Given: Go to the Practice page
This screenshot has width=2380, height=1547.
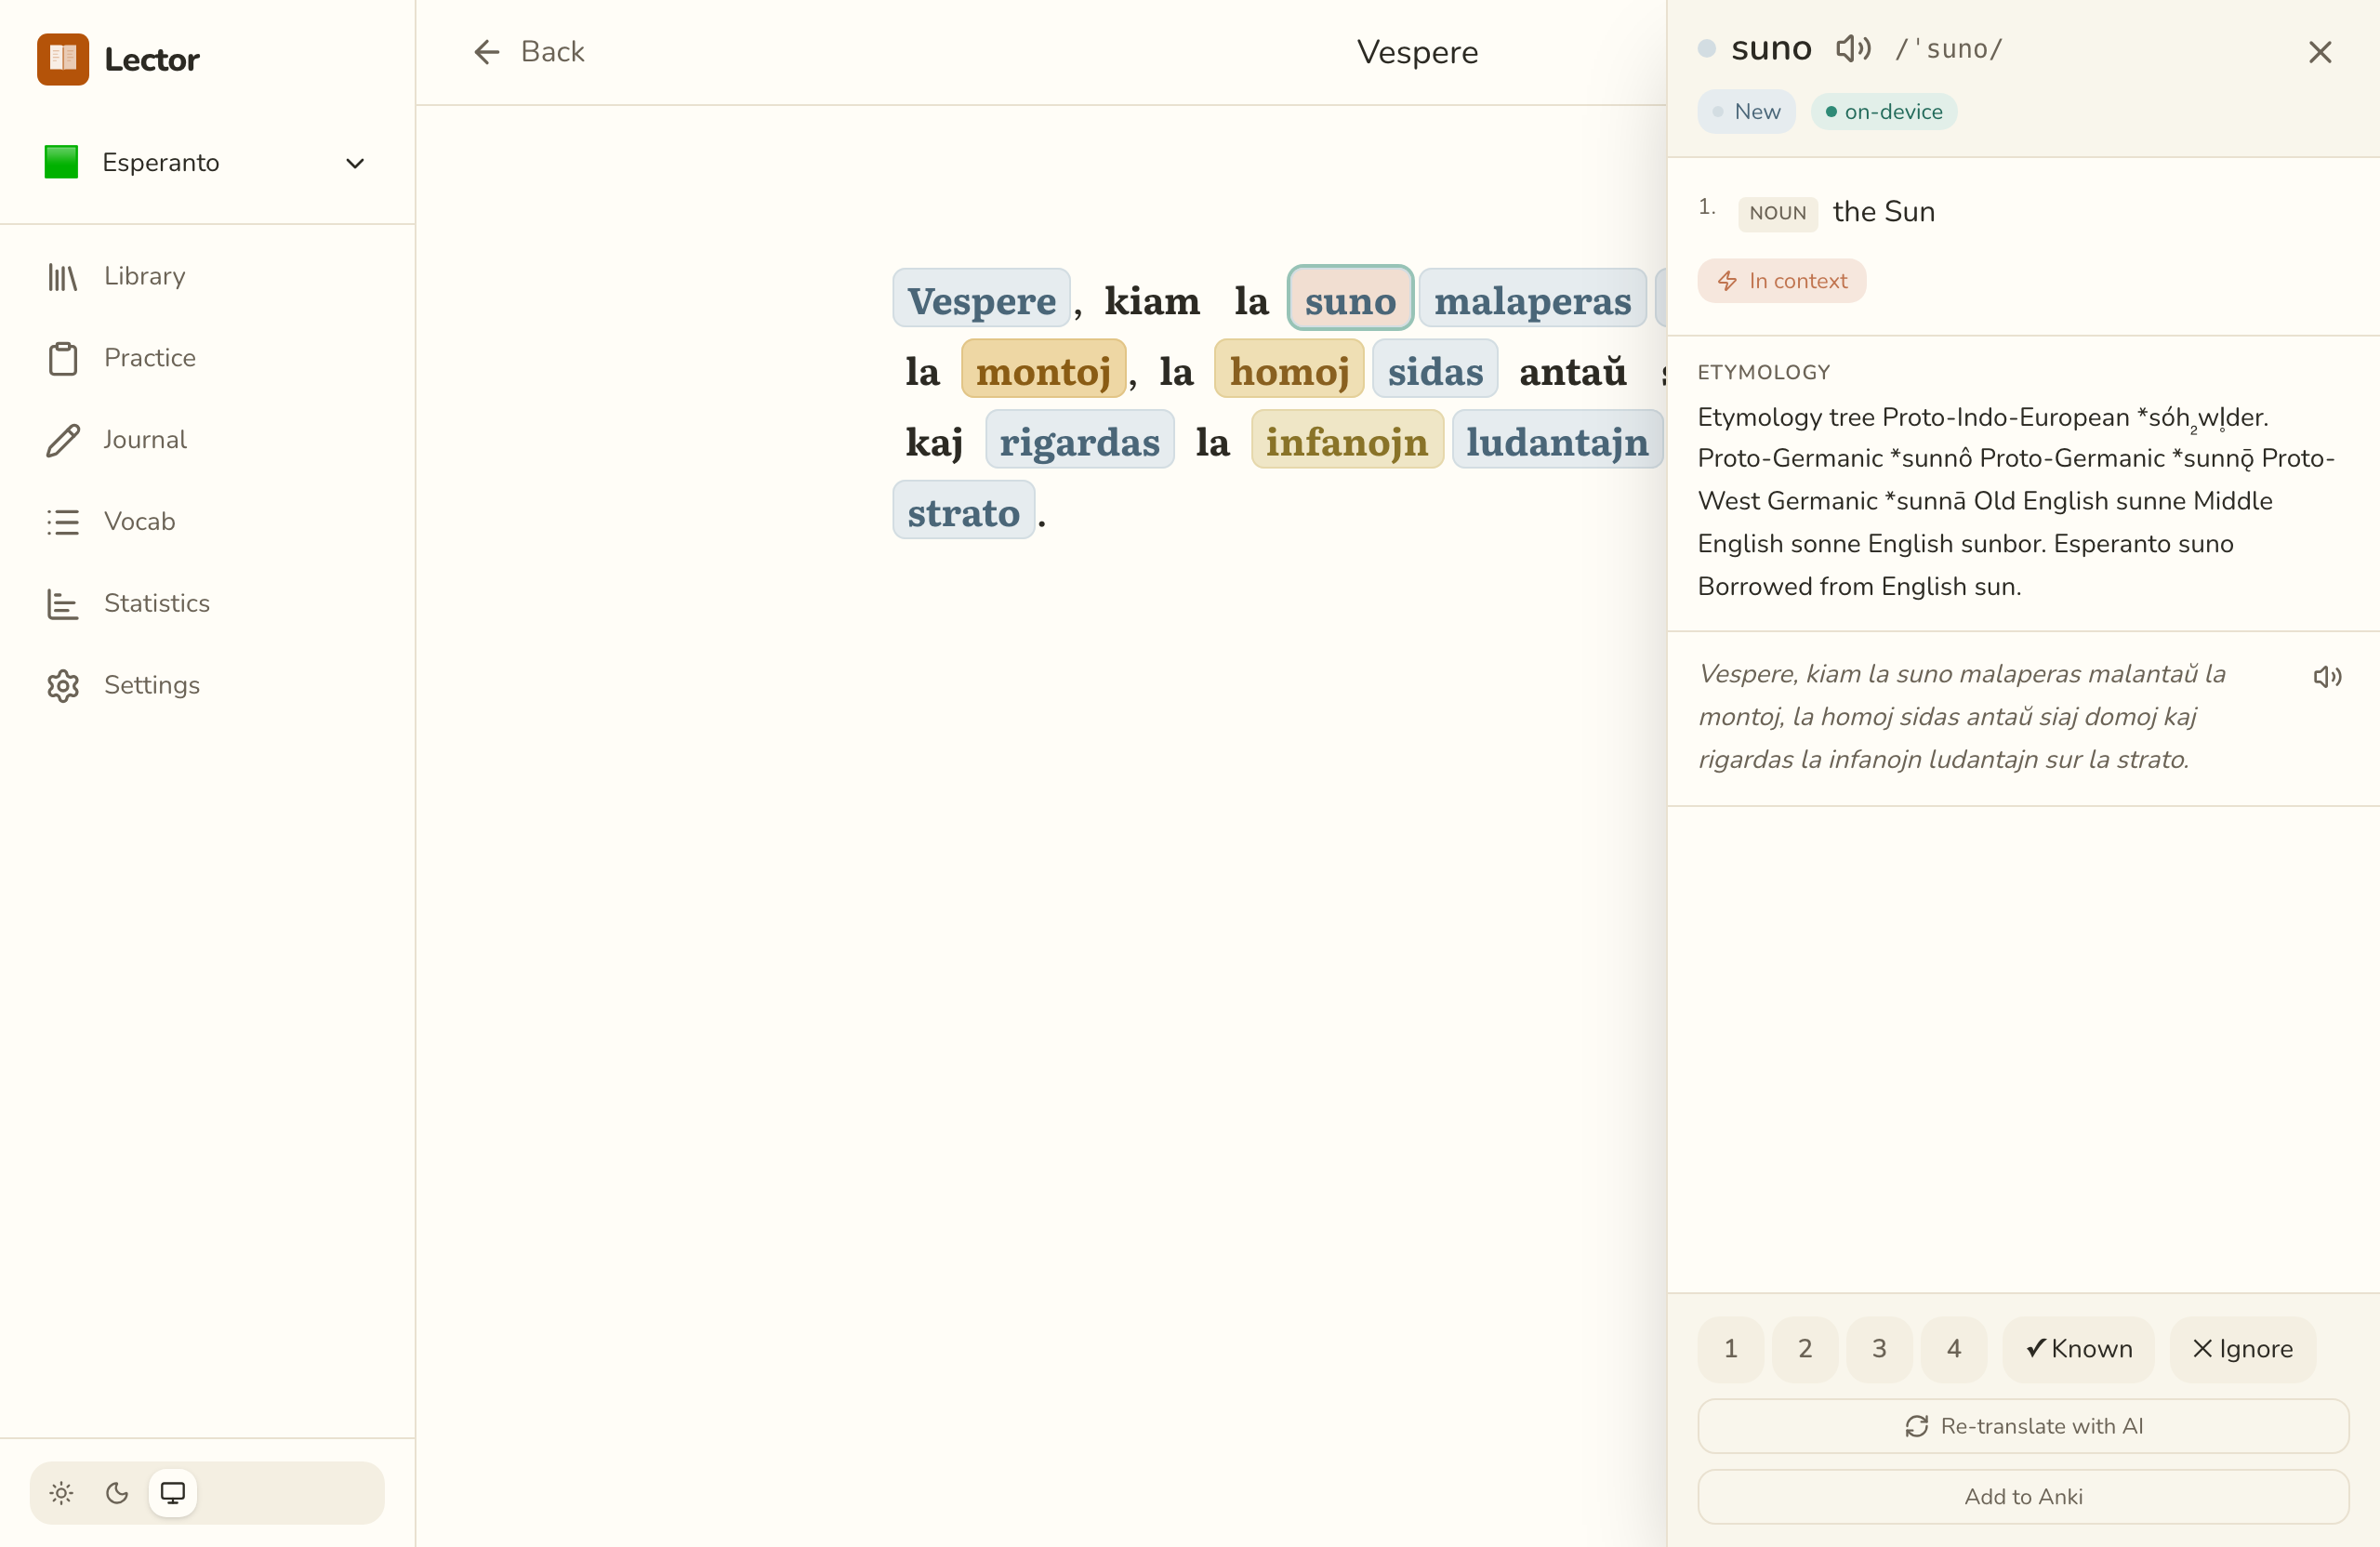Looking at the screenshot, I should tap(207, 358).
